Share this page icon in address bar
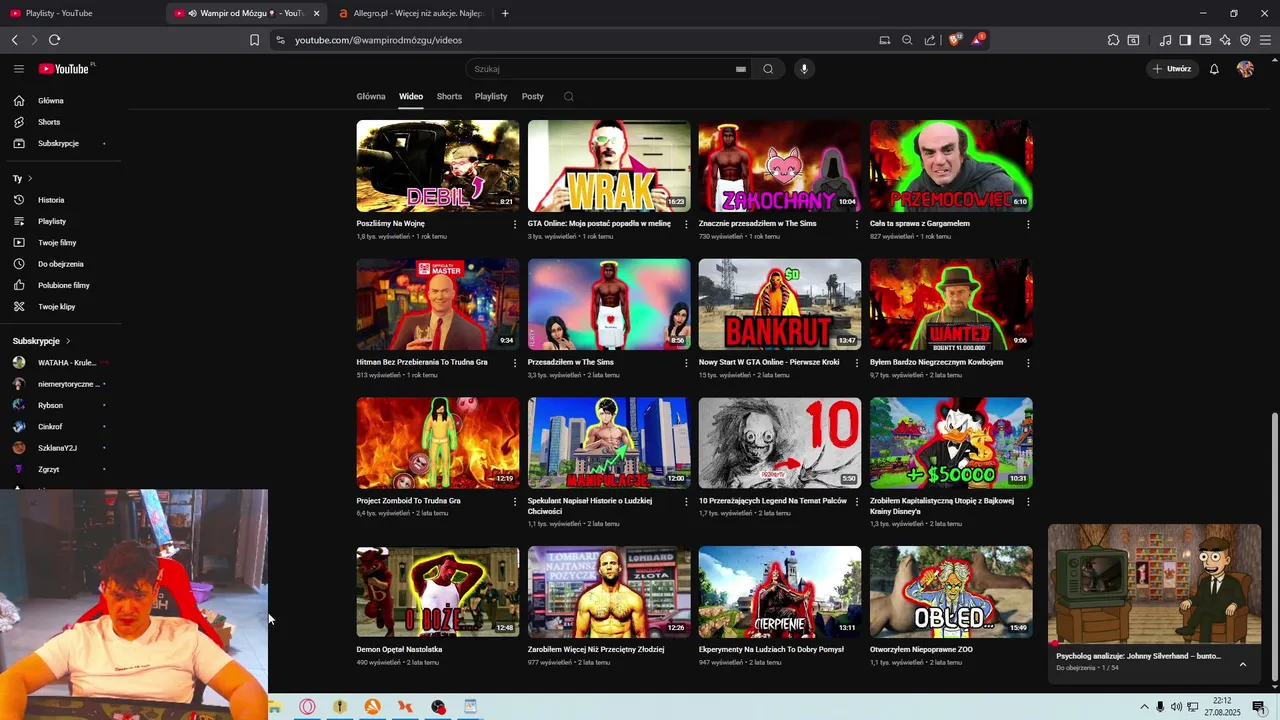 coord(930,40)
